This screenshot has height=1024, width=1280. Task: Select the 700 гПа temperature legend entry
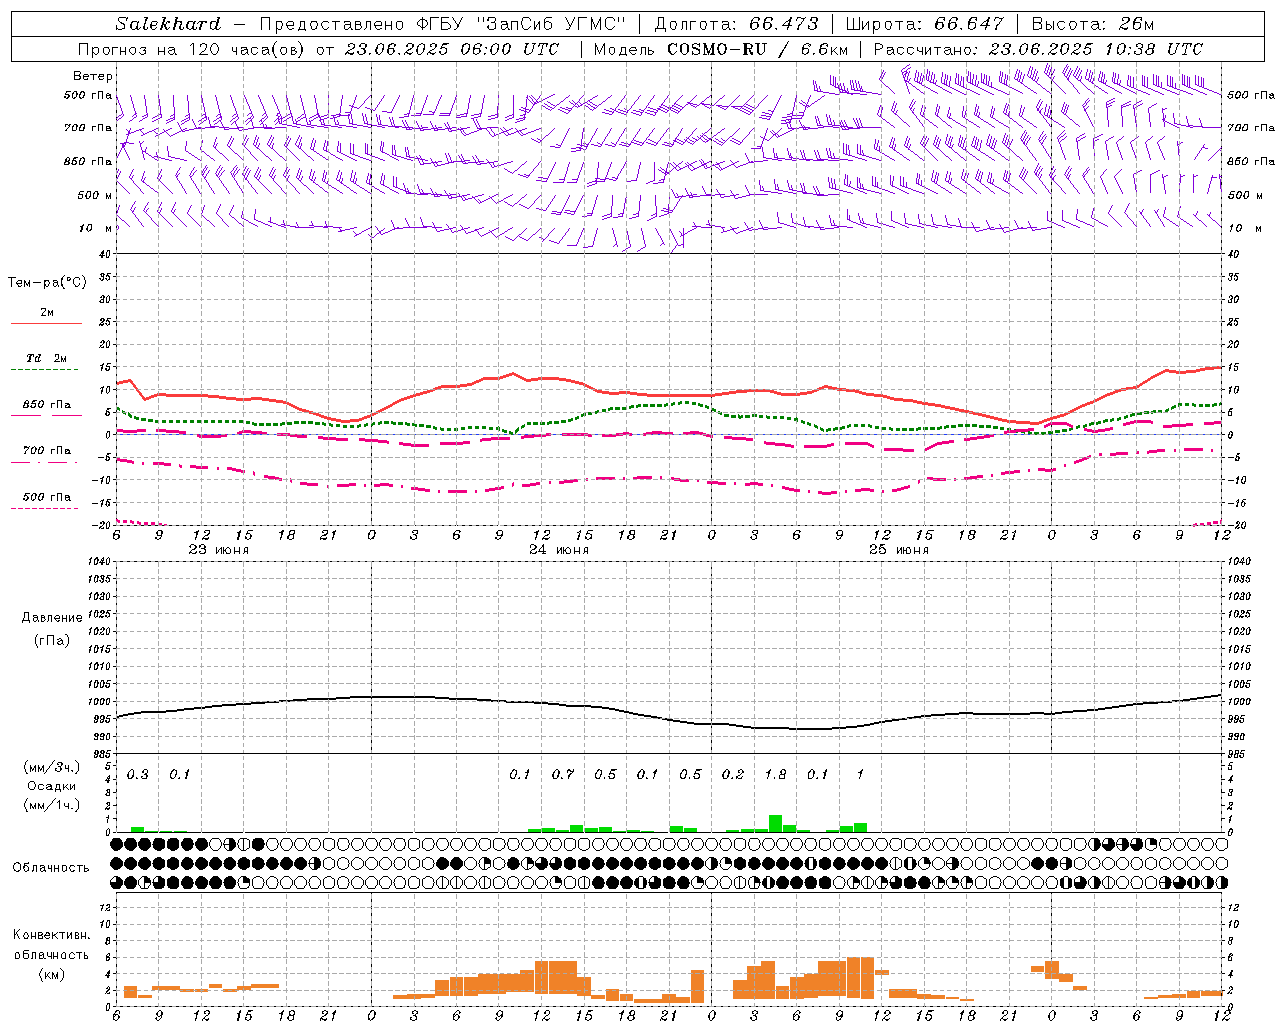pos(47,451)
